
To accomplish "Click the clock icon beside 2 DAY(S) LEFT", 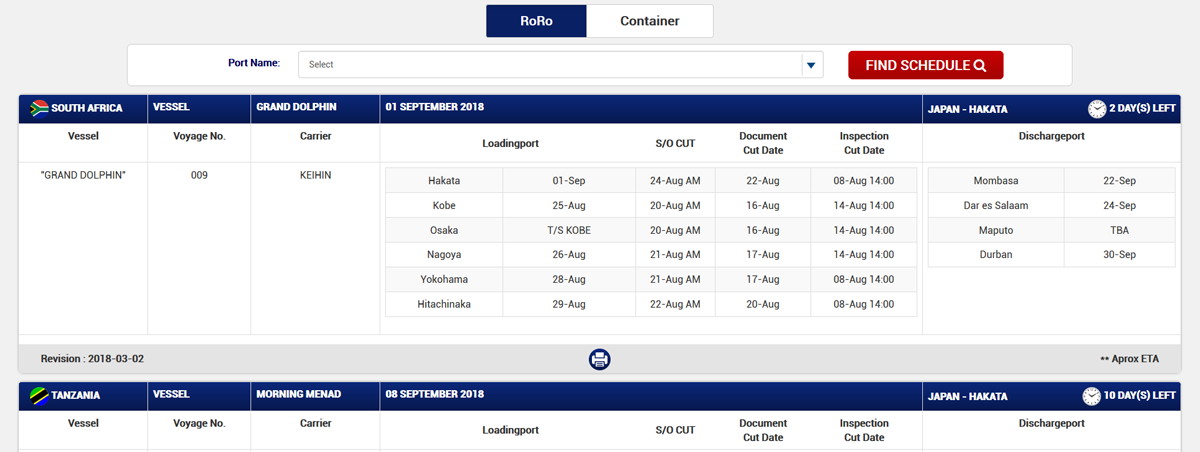I will click(1097, 108).
